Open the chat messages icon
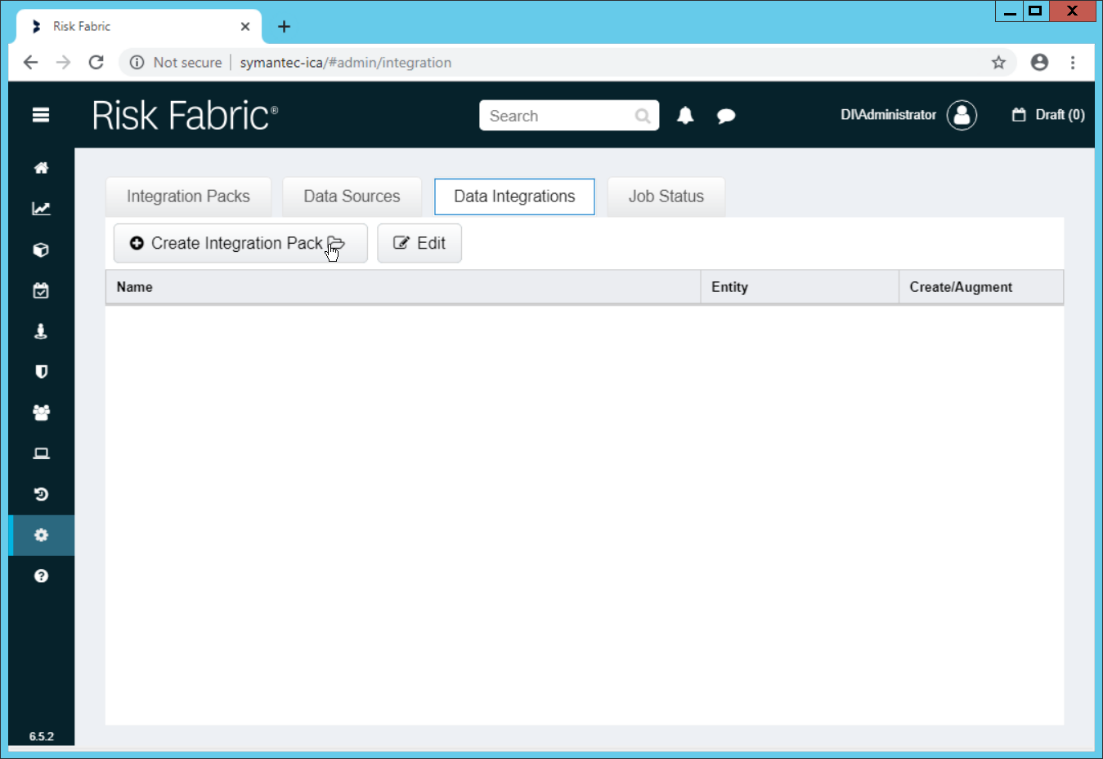 tap(726, 116)
